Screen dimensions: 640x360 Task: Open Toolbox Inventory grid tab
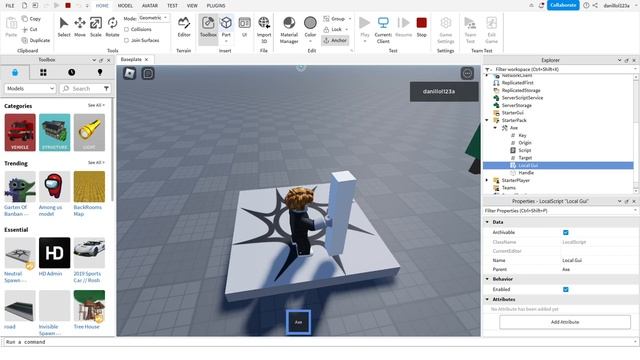click(x=43, y=72)
